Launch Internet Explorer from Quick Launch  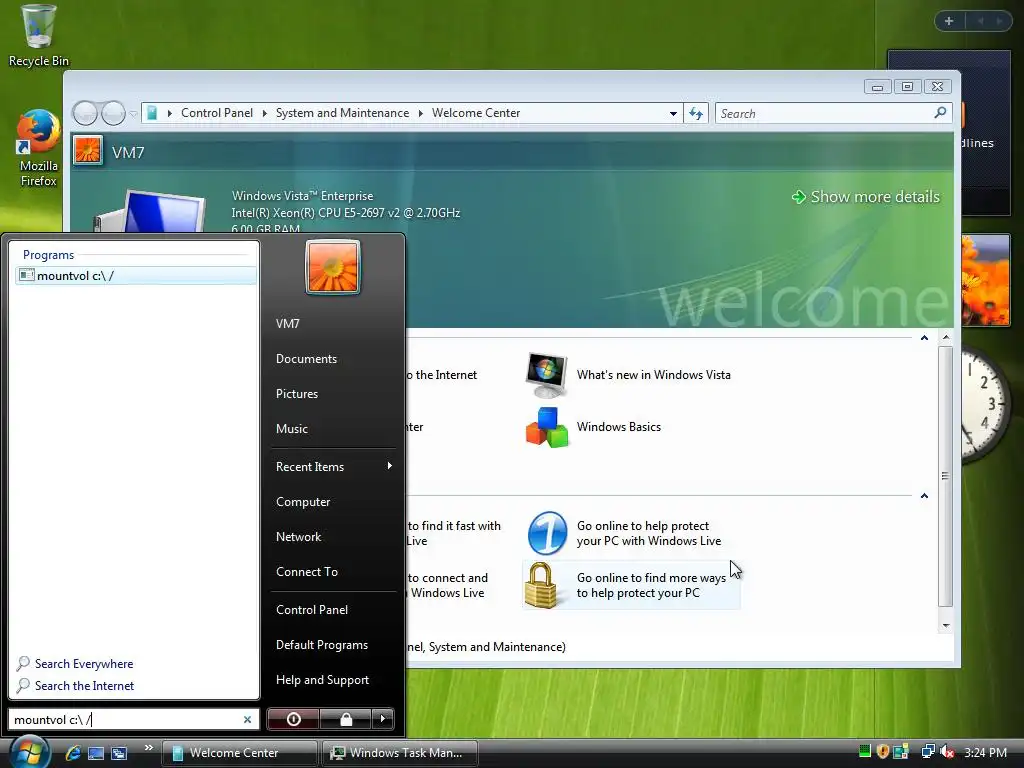pyautogui.click(x=73, y=753)
